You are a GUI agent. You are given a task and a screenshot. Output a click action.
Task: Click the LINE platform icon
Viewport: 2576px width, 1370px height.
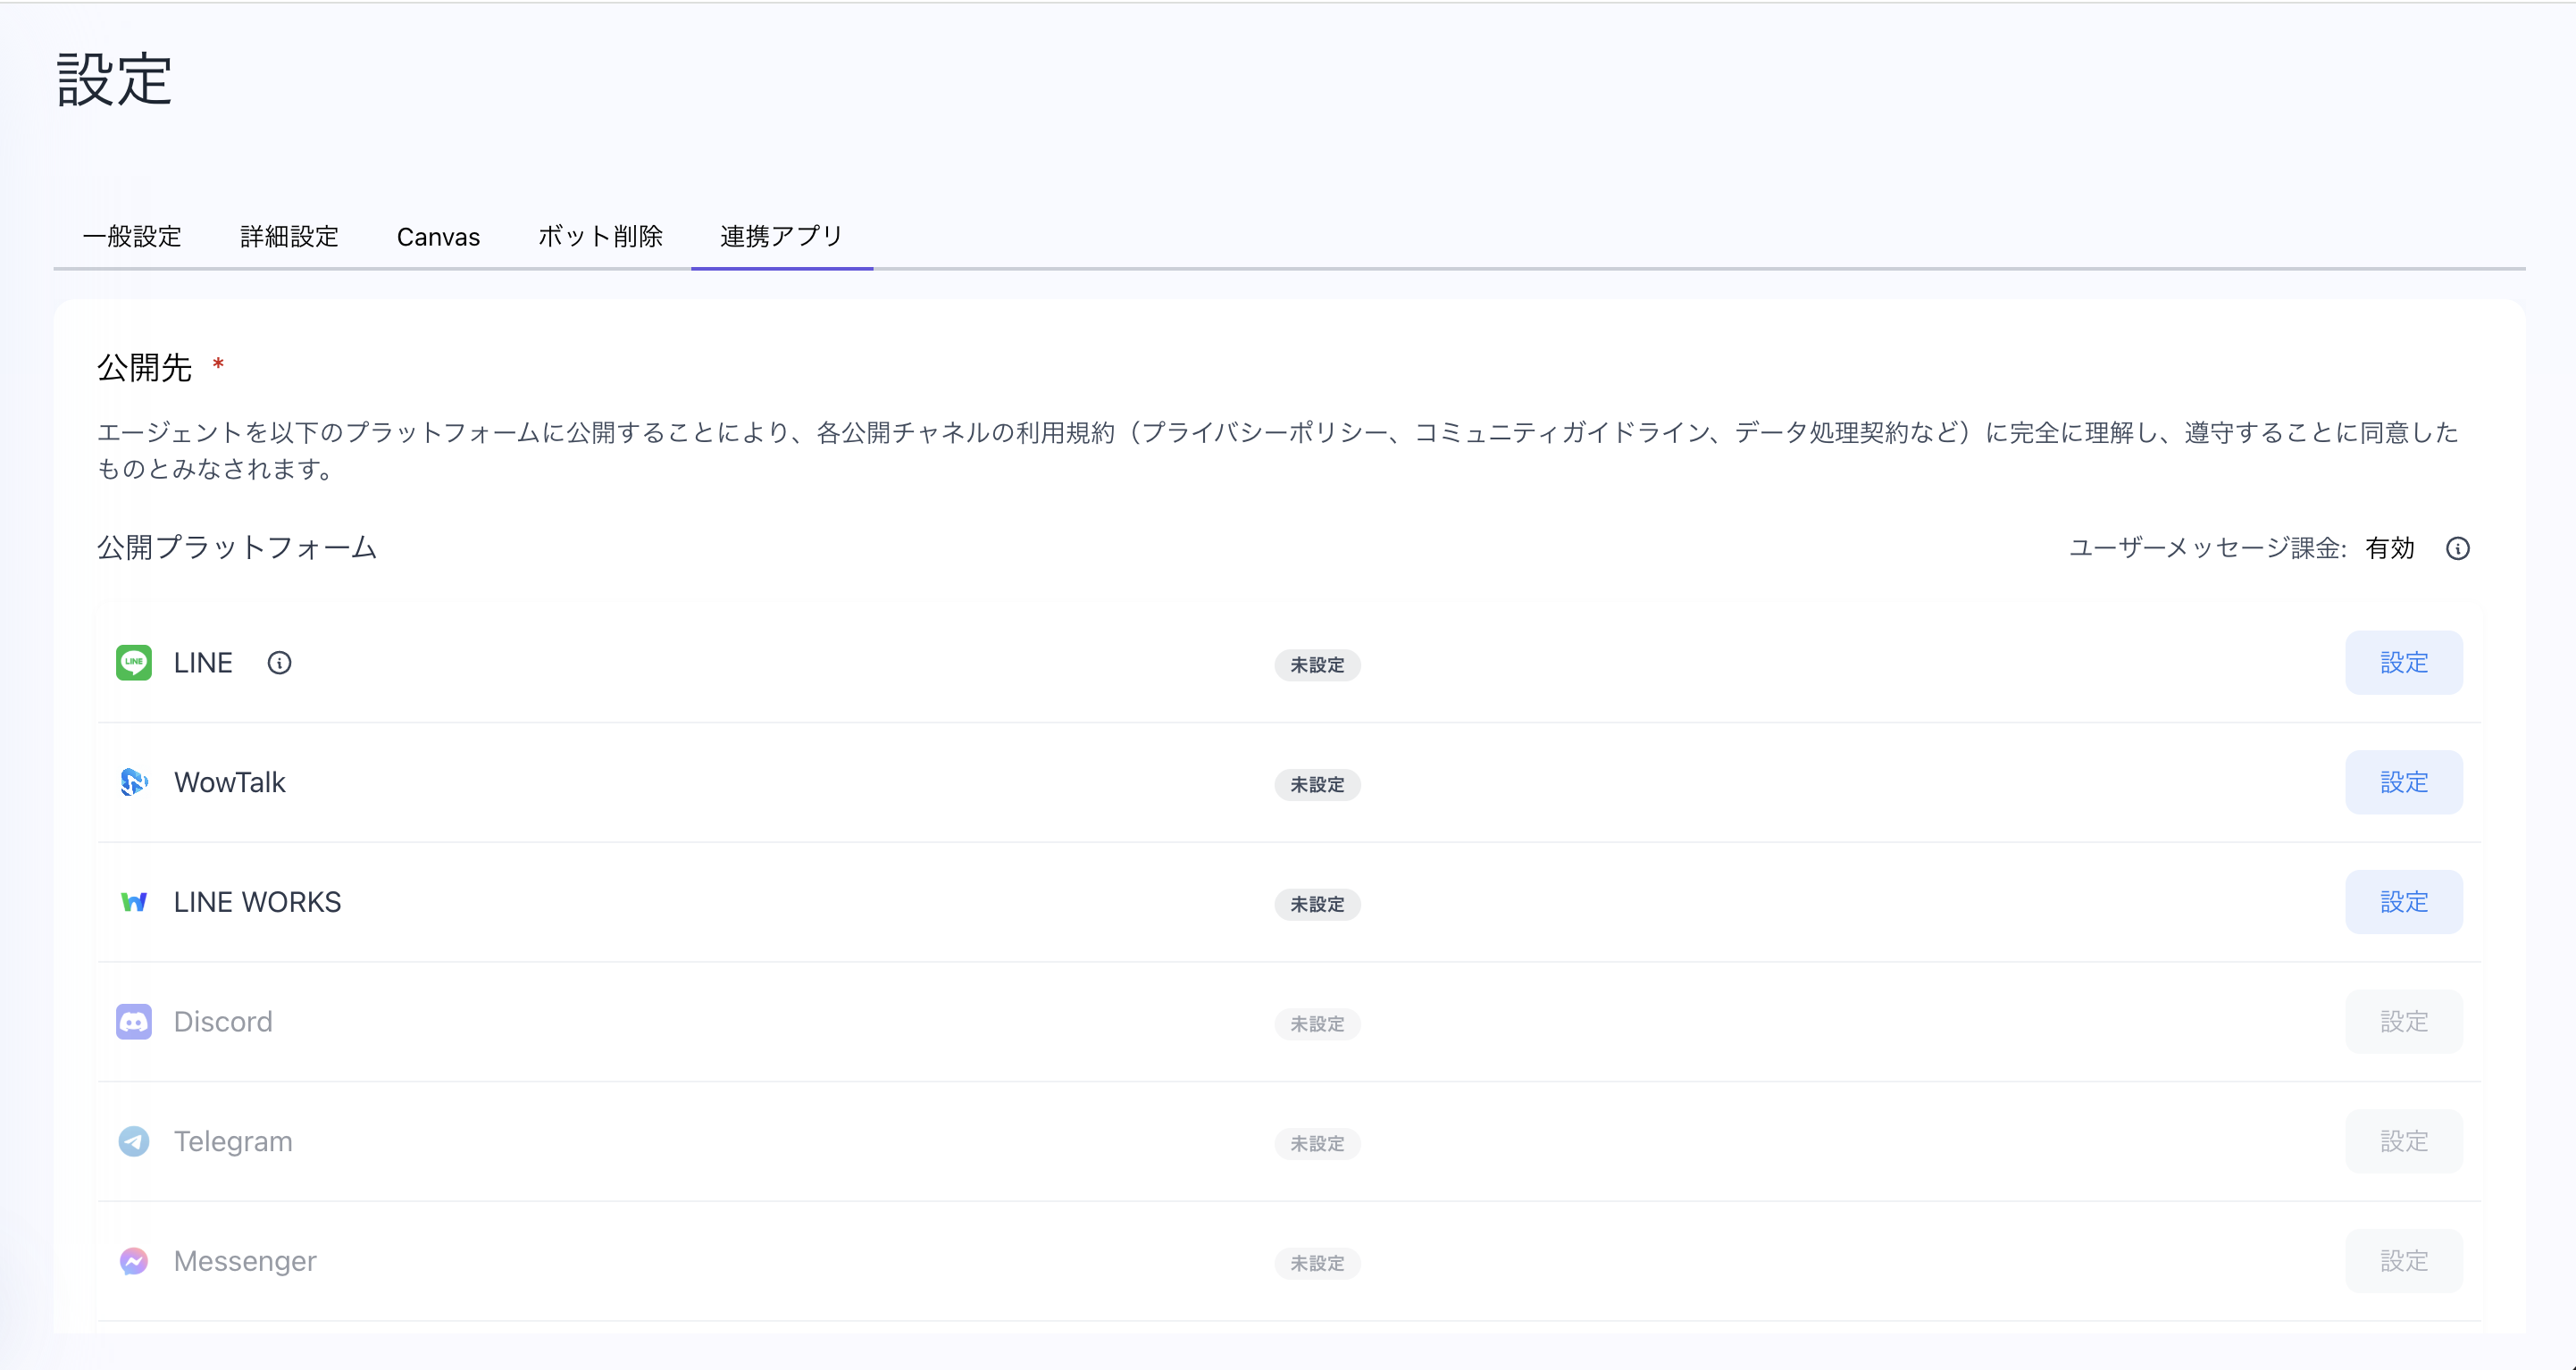tap(135, 662)
